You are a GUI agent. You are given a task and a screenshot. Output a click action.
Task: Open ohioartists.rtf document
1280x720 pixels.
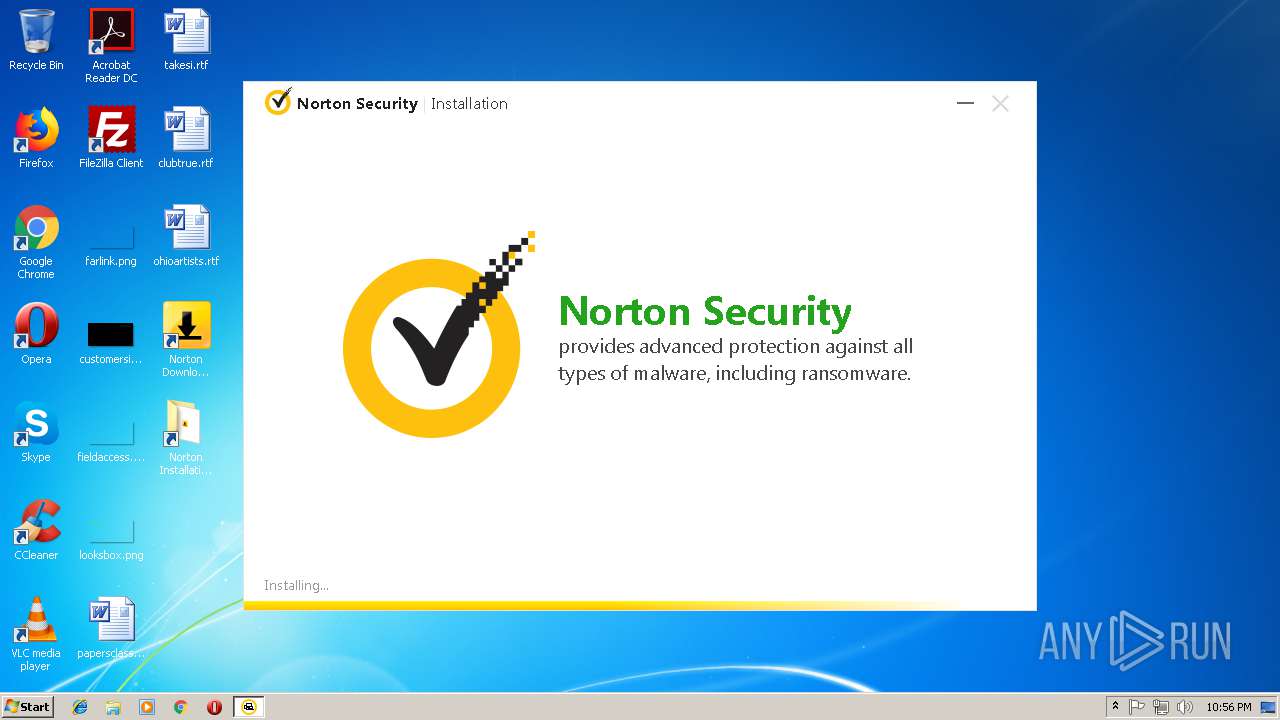[186, 236]
